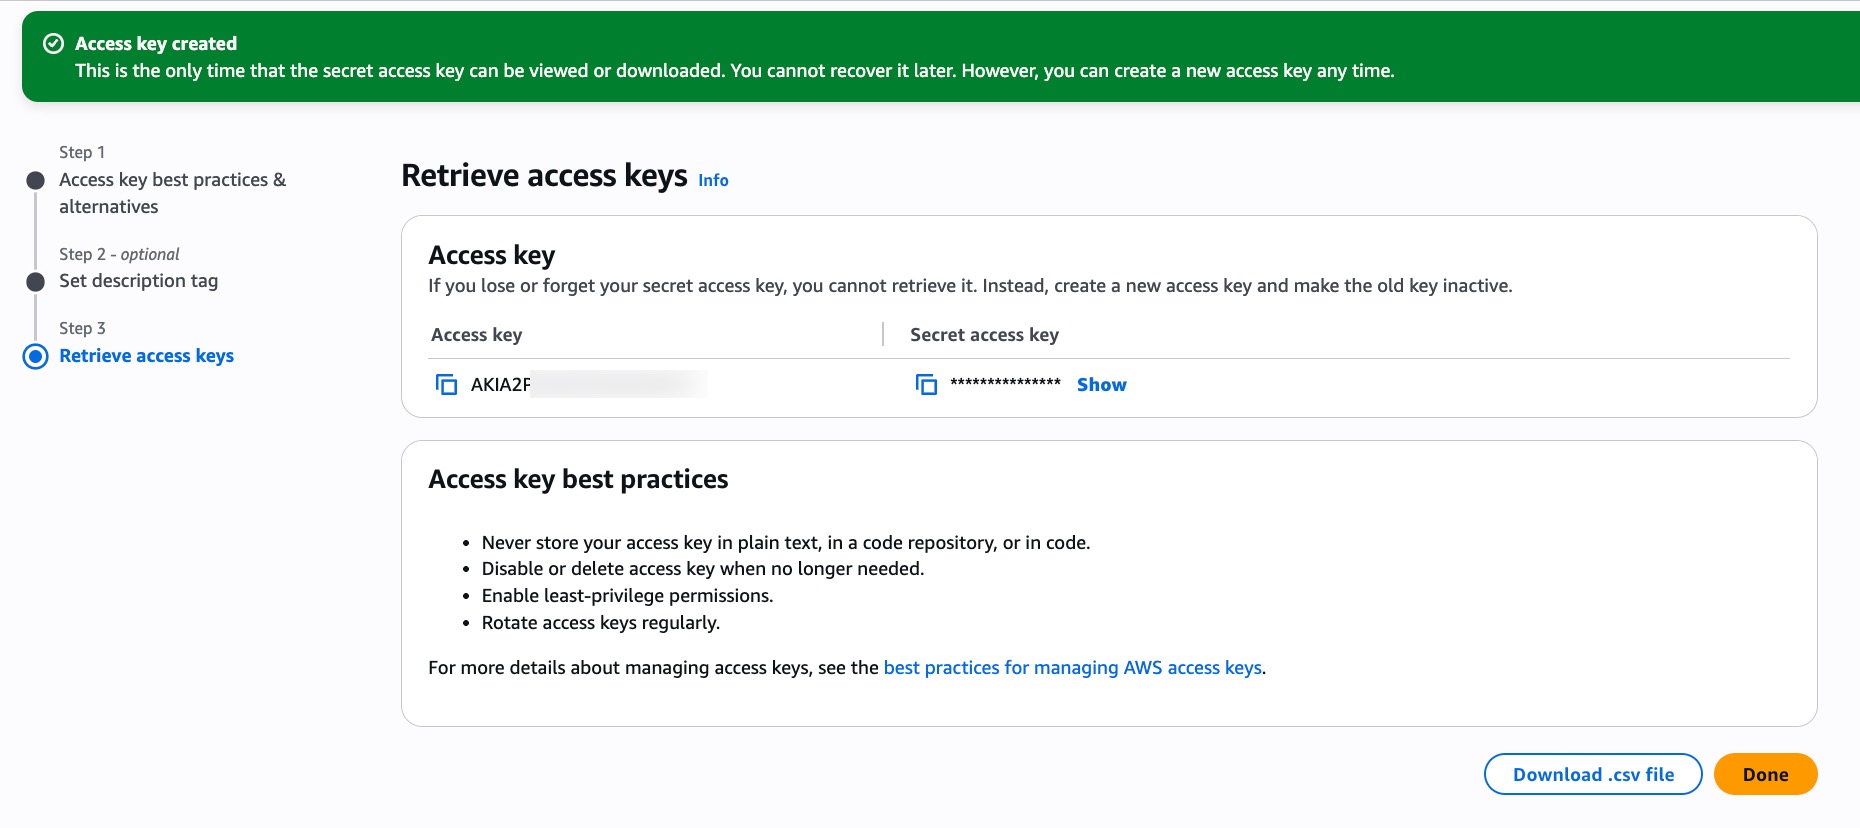1860x828 pixels.
Task: Select the Step 3 radio indicator
Action: [x=34, y=355]
